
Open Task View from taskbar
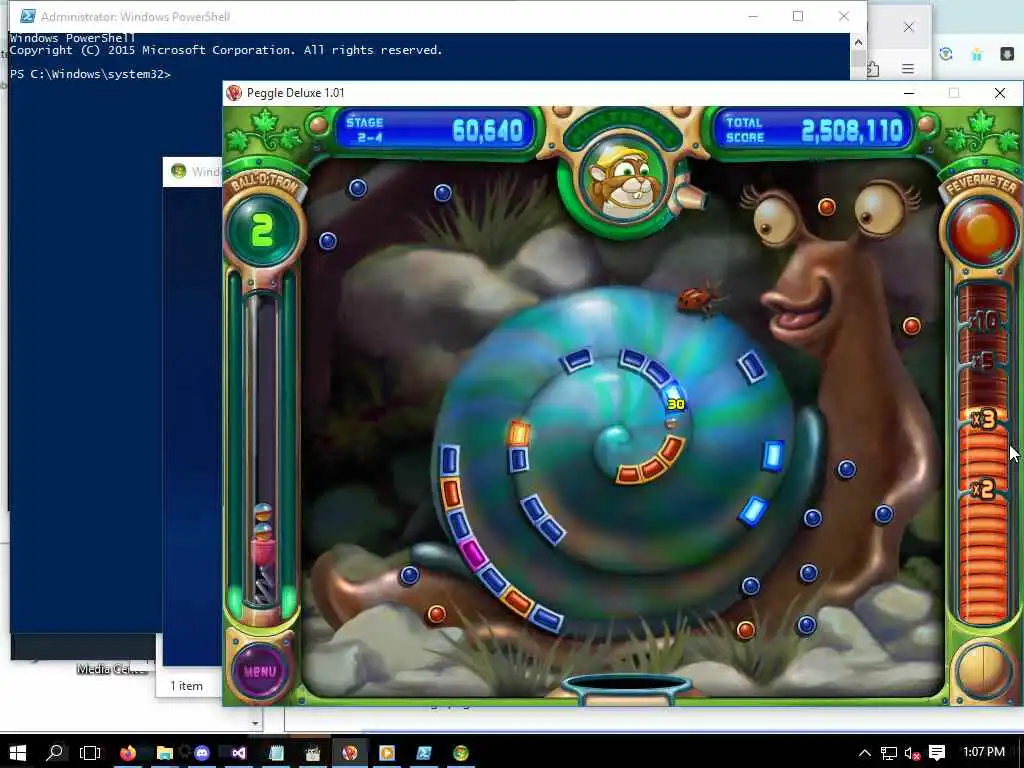pos(90,753)
